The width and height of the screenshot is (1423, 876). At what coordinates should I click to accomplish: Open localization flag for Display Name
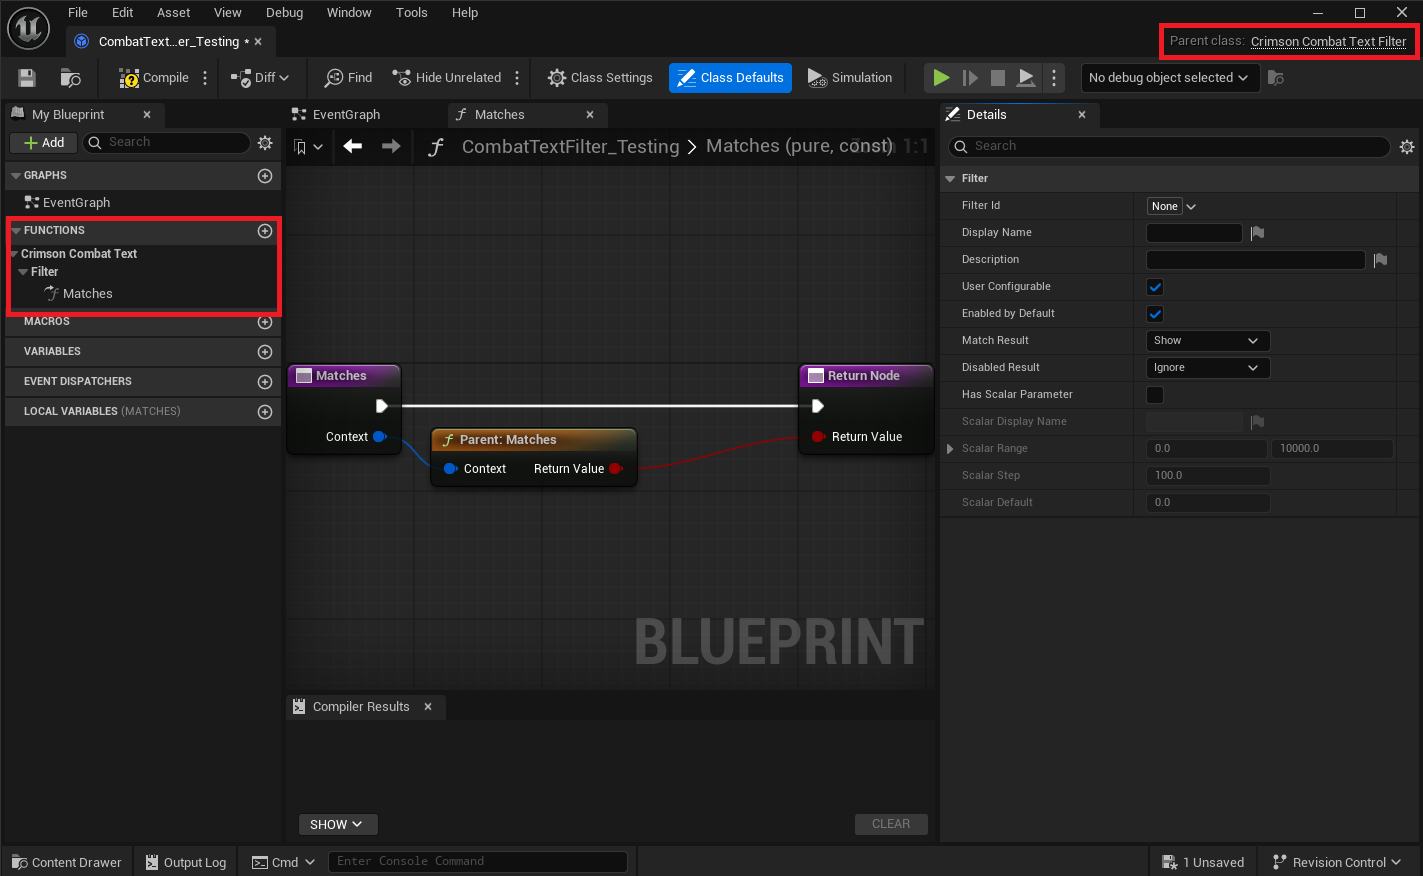[1257, 233]
